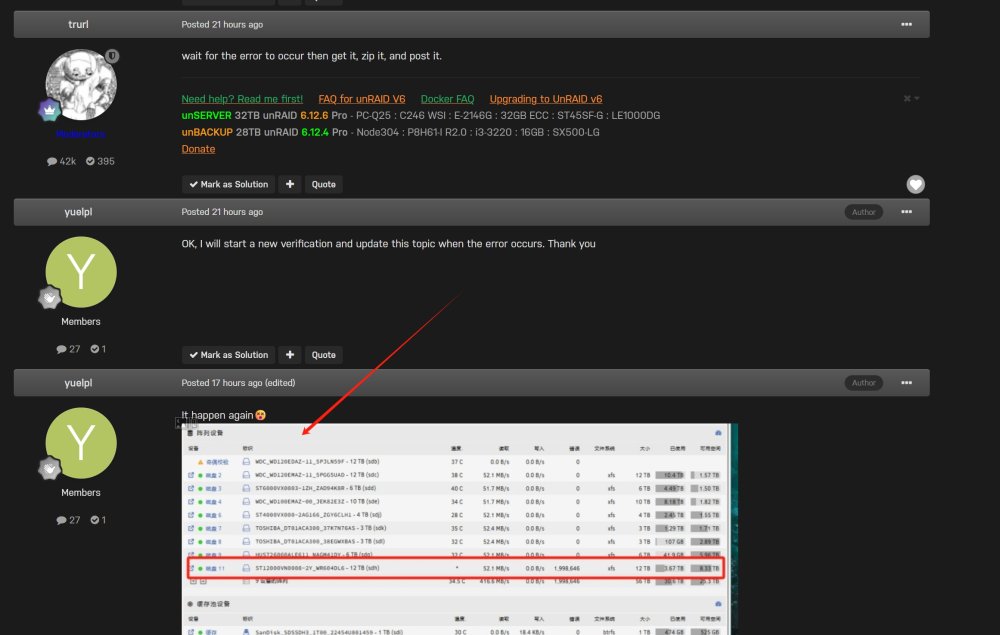Open signature options dropdown arrow beside X
1000x635 pixels.
(x=917, y=98)
